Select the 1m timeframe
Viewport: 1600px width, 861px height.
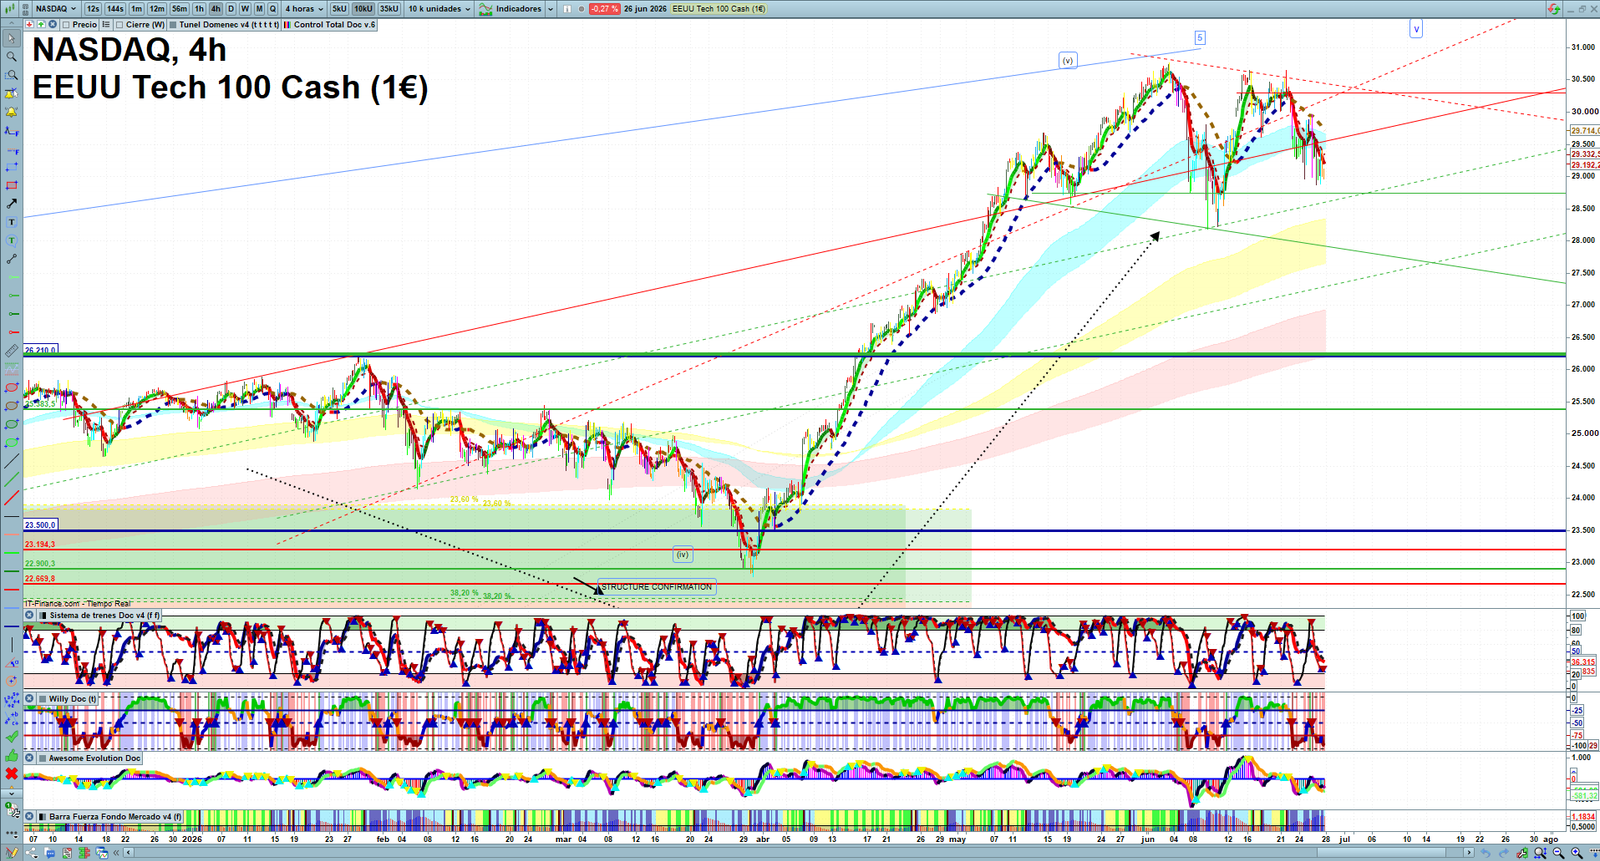(137, 8)
